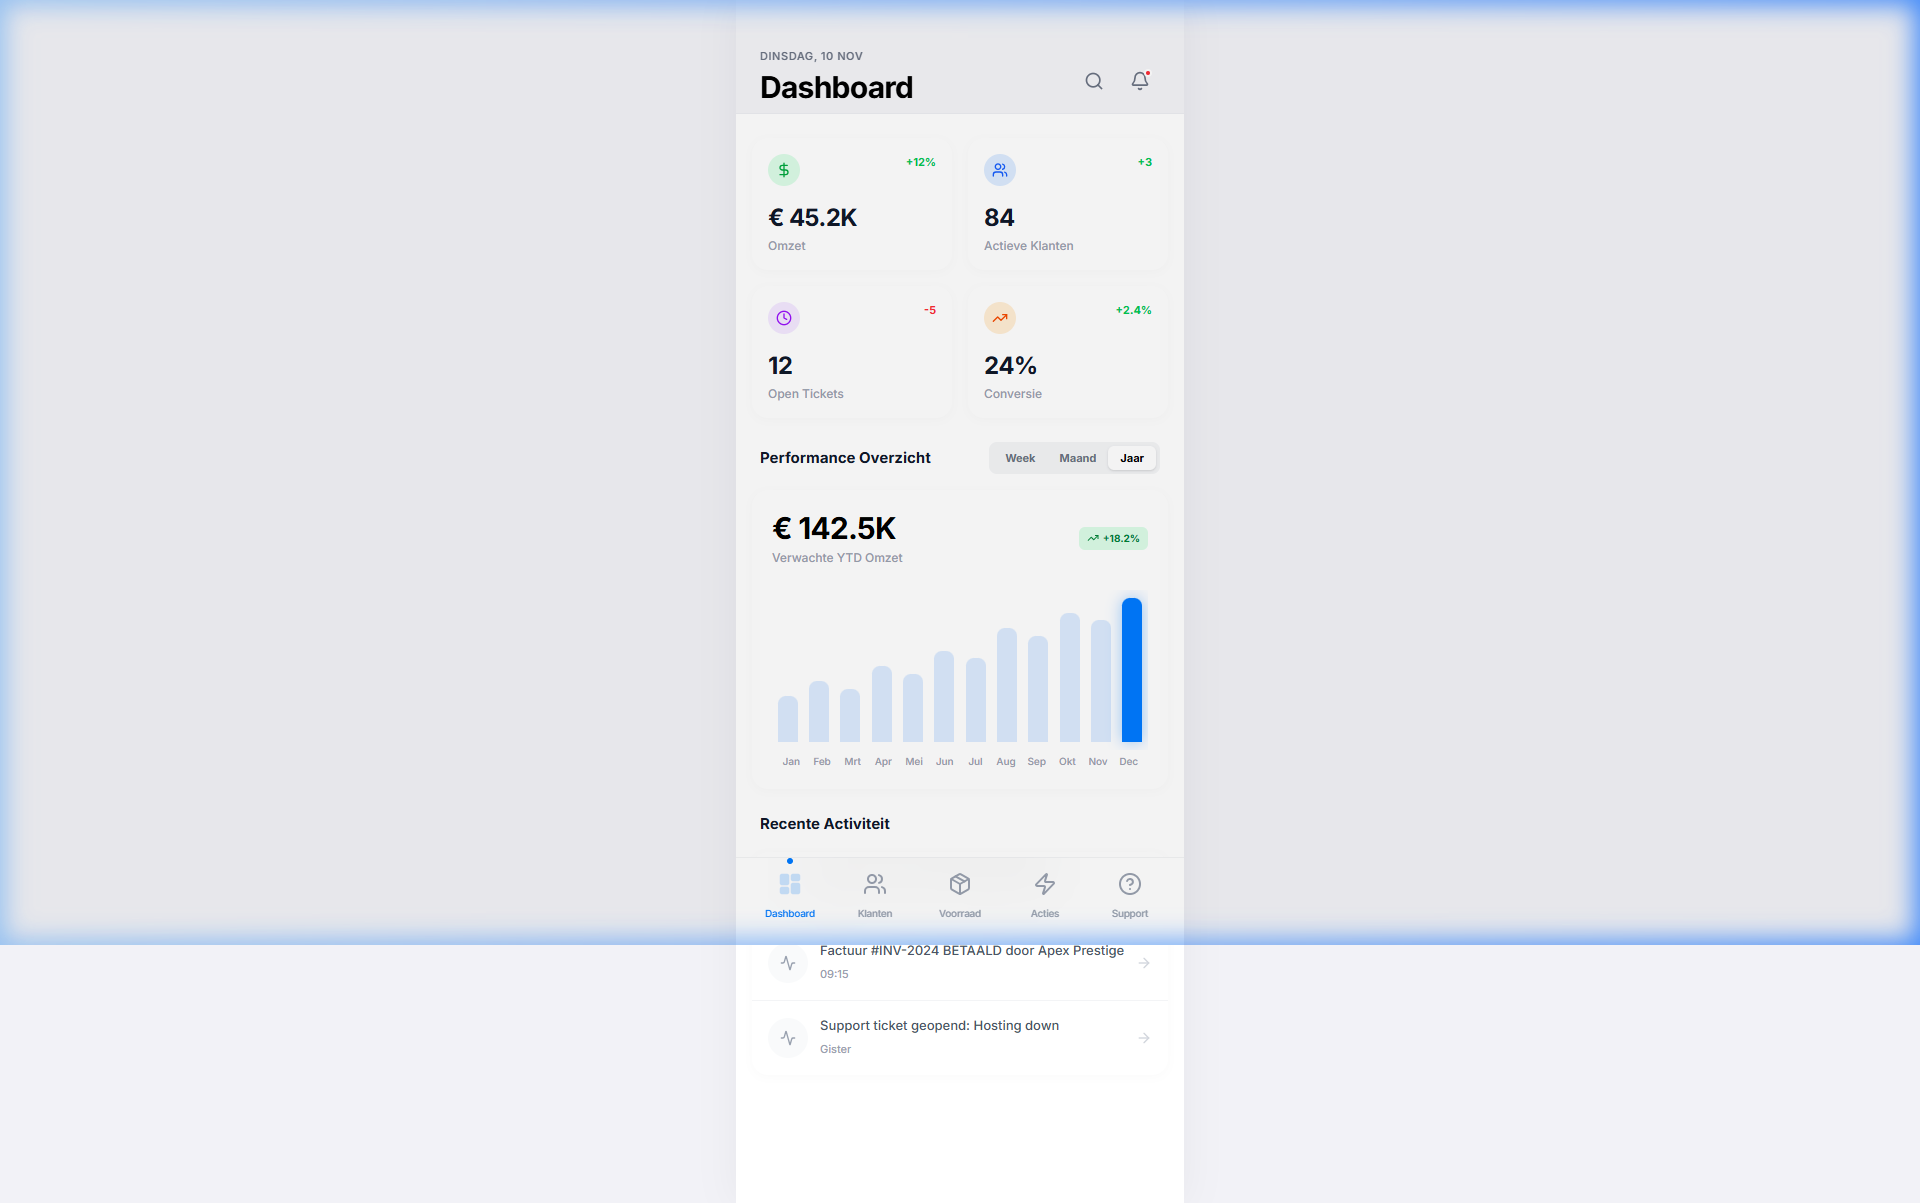Open the search icon
Screen dimensions: 1920x1203
[x=1093, y=81]
